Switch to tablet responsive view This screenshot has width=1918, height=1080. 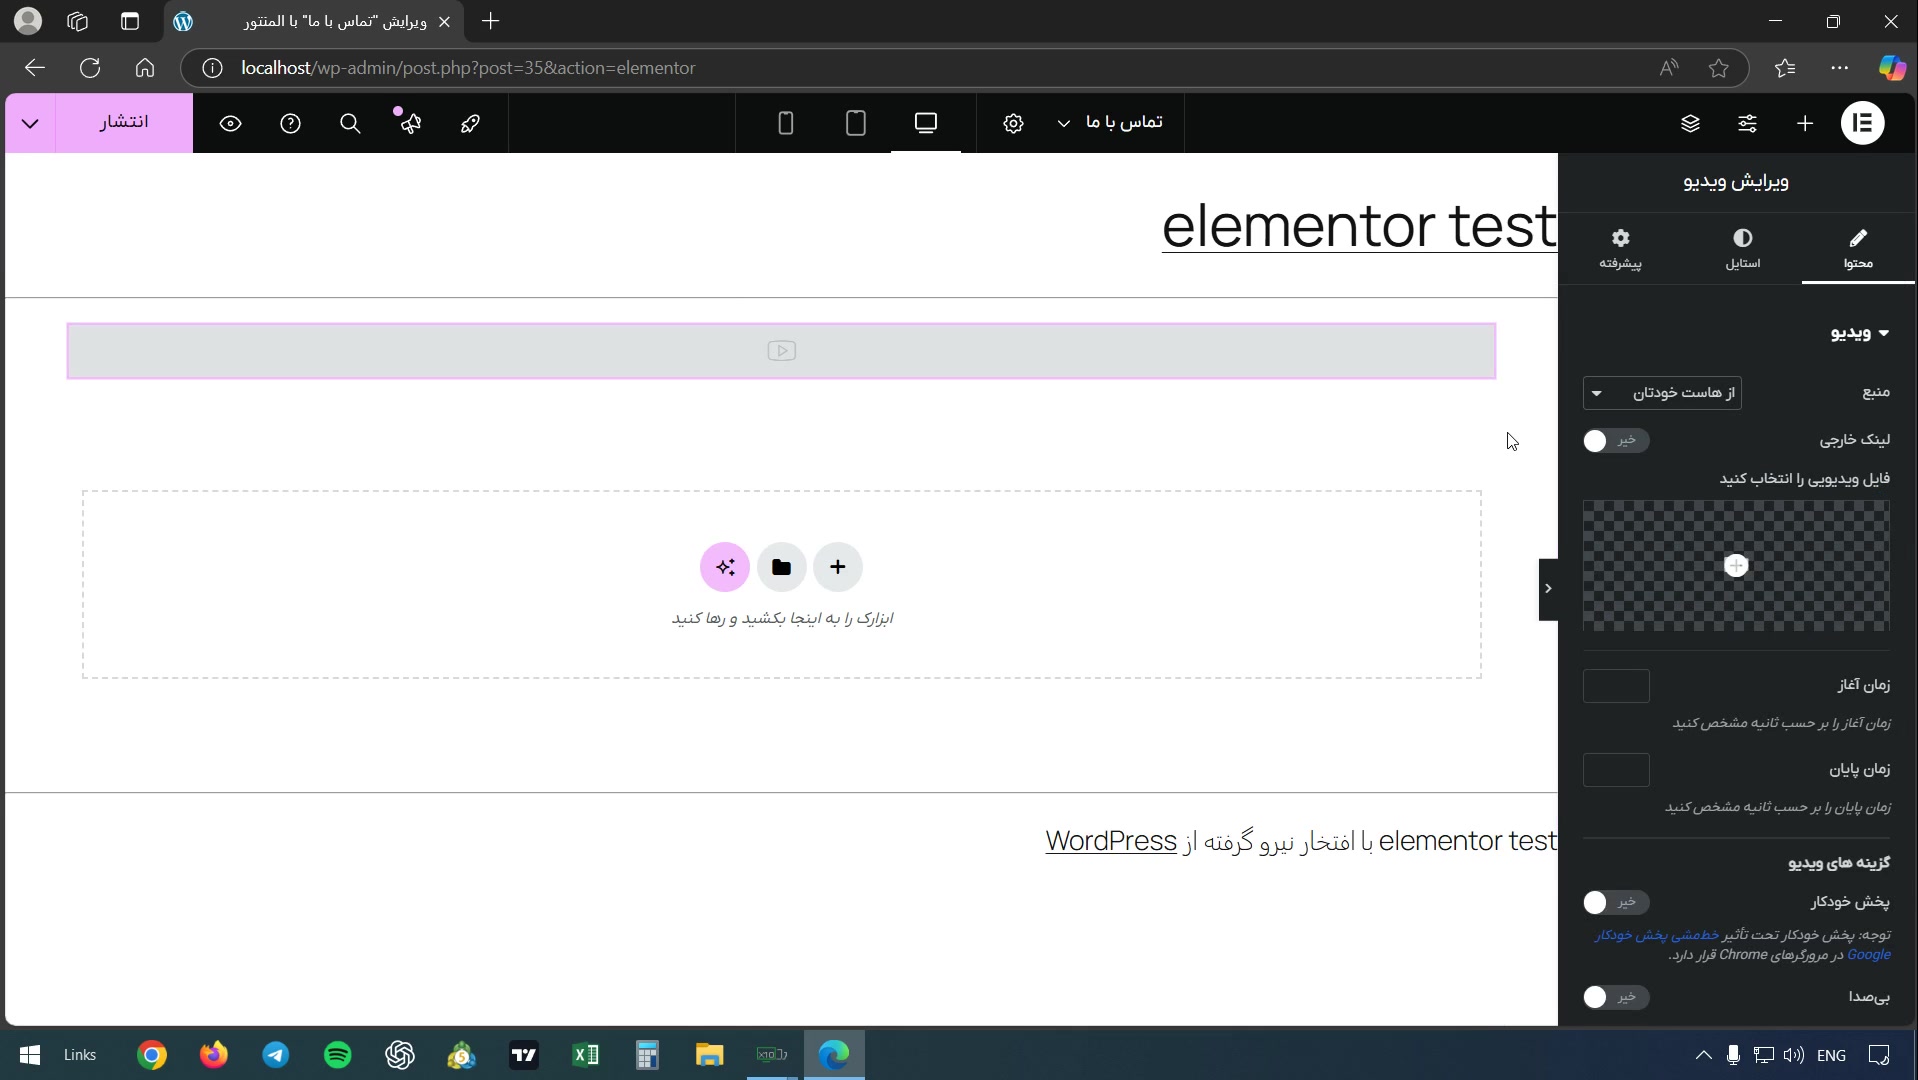click(x=856, y=123)
